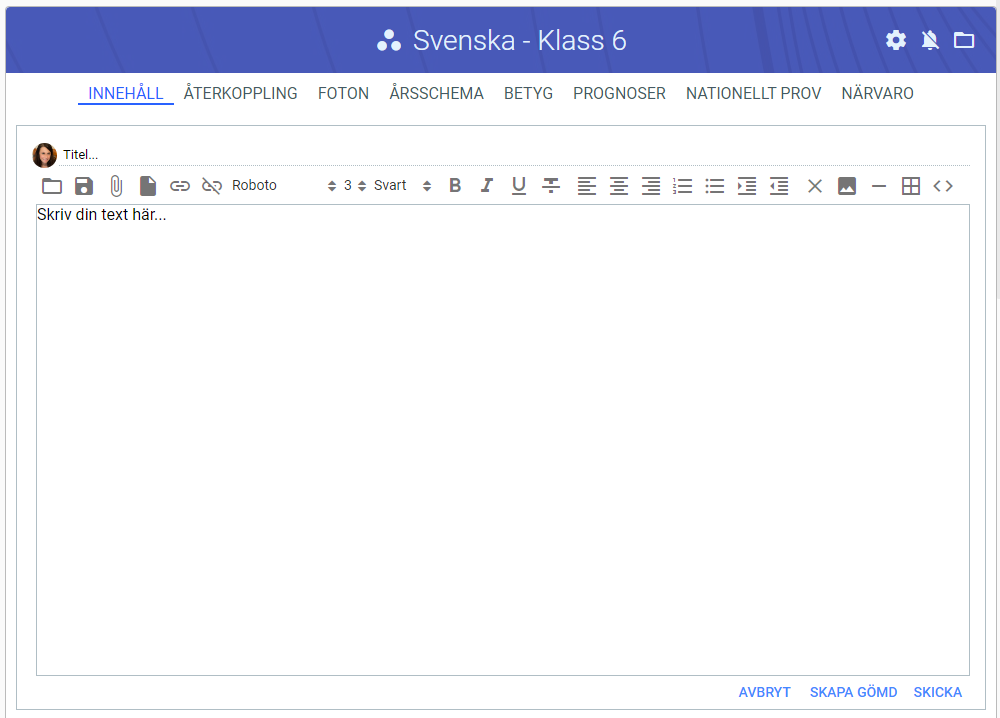Switch to the BETYG tab
1000x718 pixels.
click(x=528, y=94)
